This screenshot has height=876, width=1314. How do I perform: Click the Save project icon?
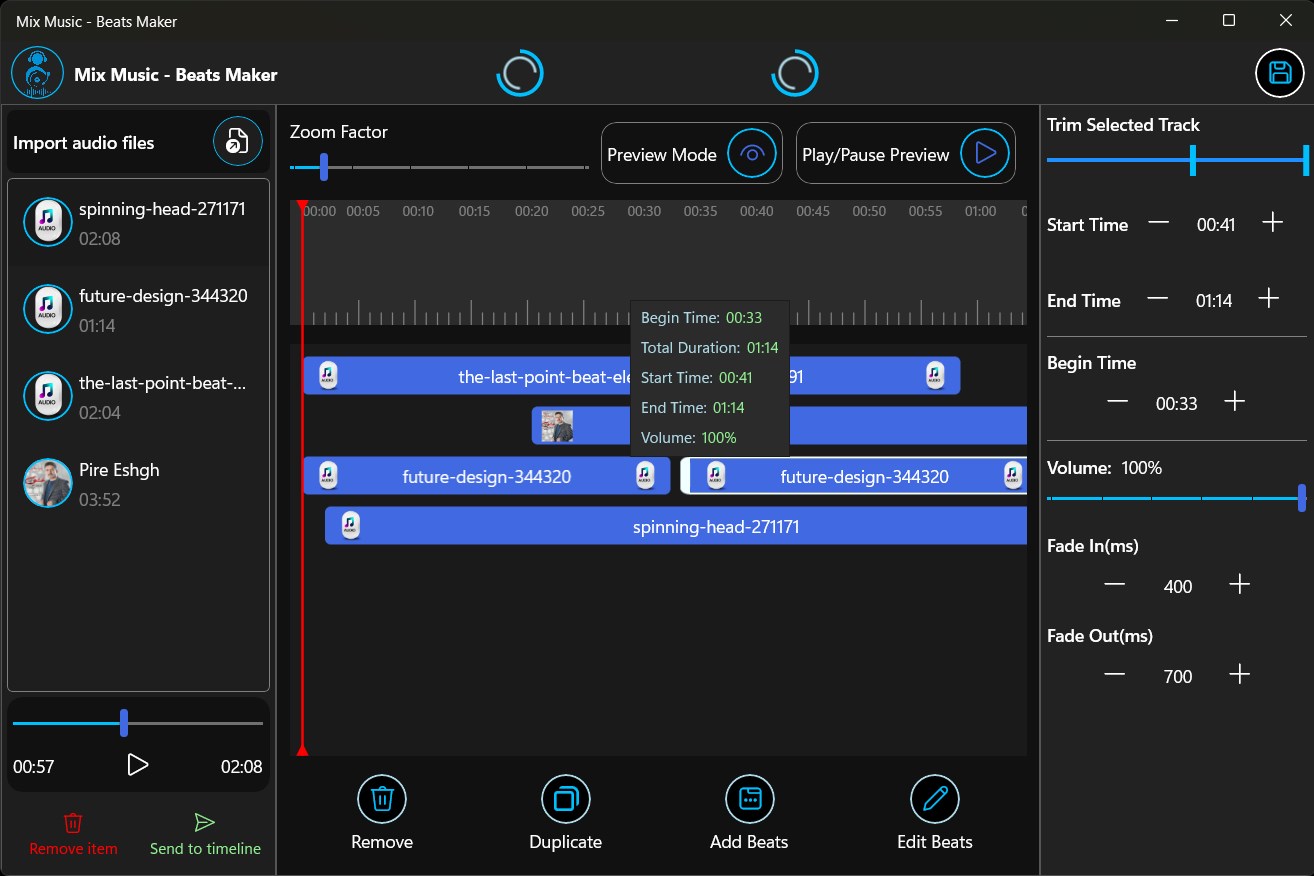(x=1279, y=72)
